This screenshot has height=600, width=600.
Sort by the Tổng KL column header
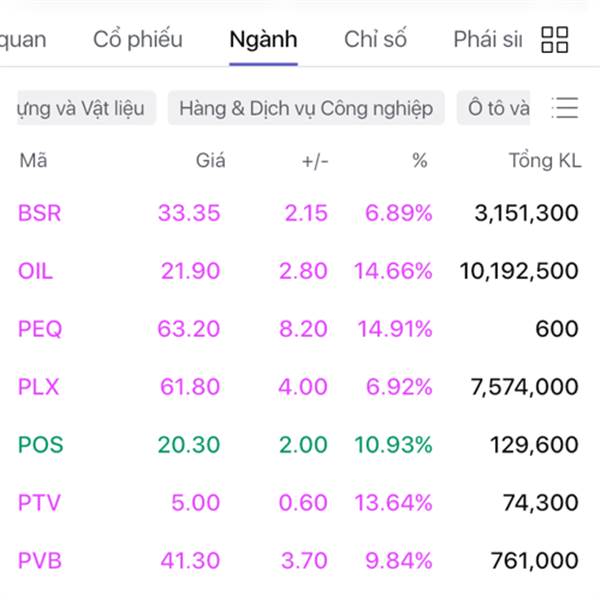point(544,160)
